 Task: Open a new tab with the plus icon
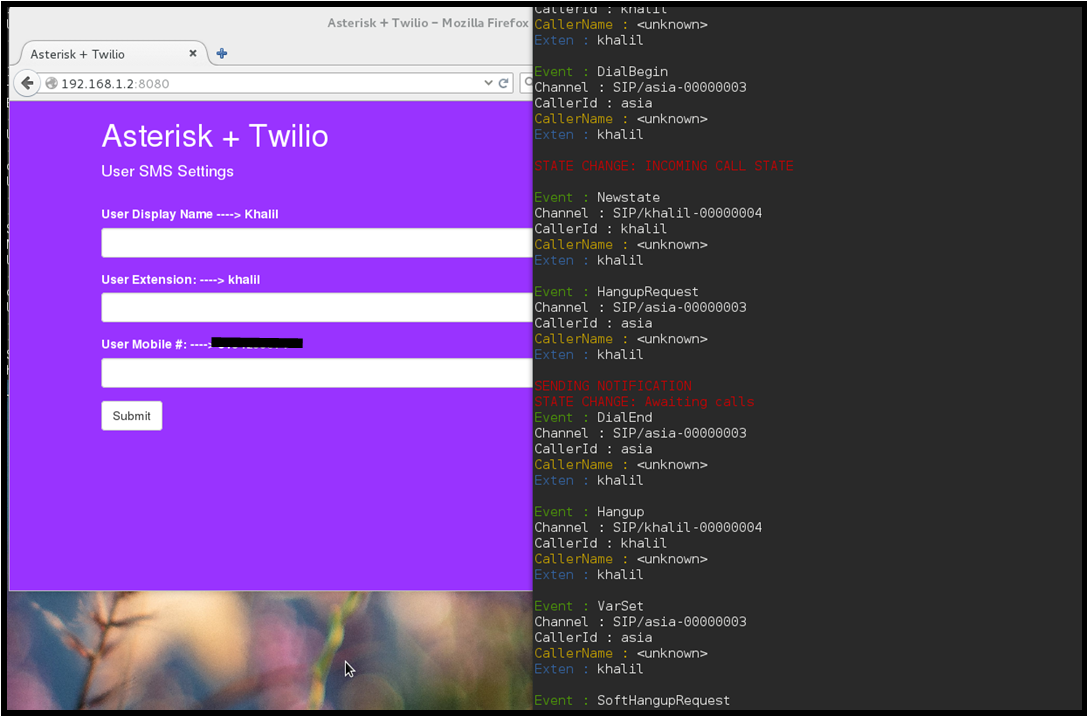click(x=222, y=53)
